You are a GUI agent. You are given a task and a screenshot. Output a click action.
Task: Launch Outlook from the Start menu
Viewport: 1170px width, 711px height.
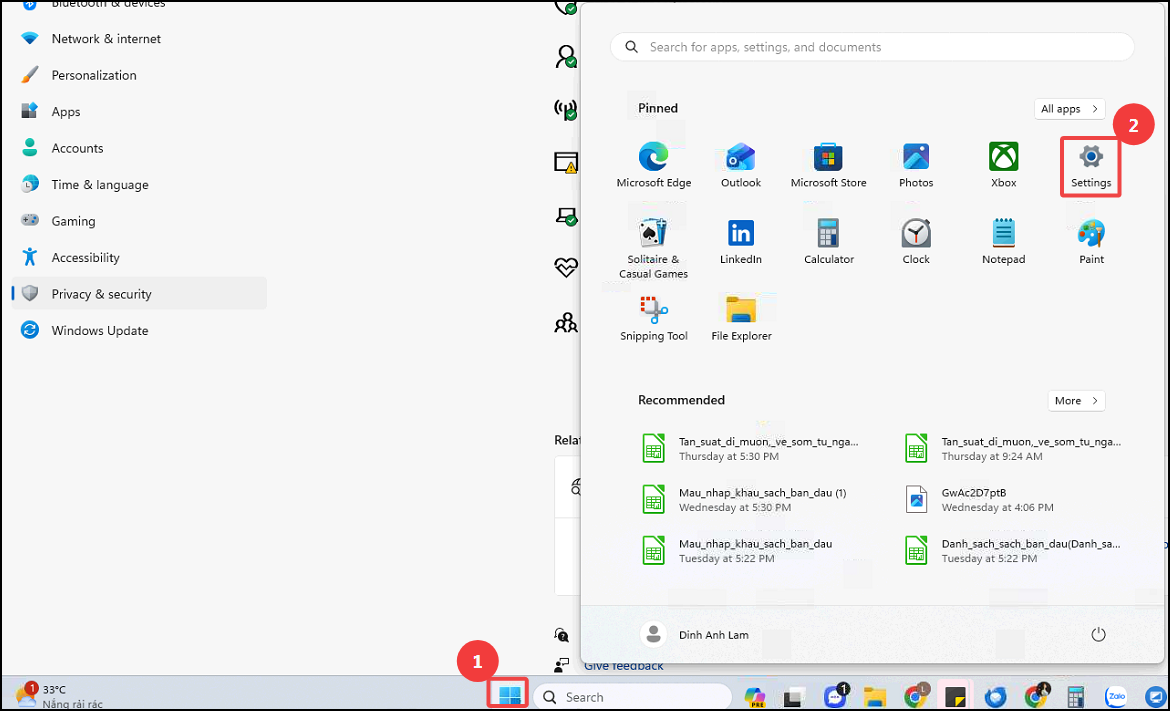[x=741, y=166]
